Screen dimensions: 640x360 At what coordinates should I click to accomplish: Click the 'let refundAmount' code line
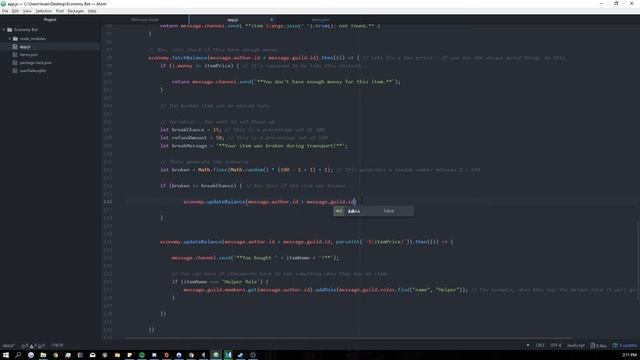coord(244,138)
